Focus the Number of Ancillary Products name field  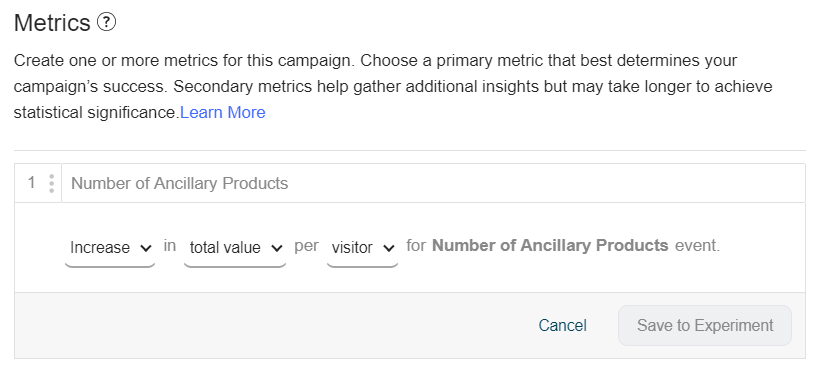point(434,183)
